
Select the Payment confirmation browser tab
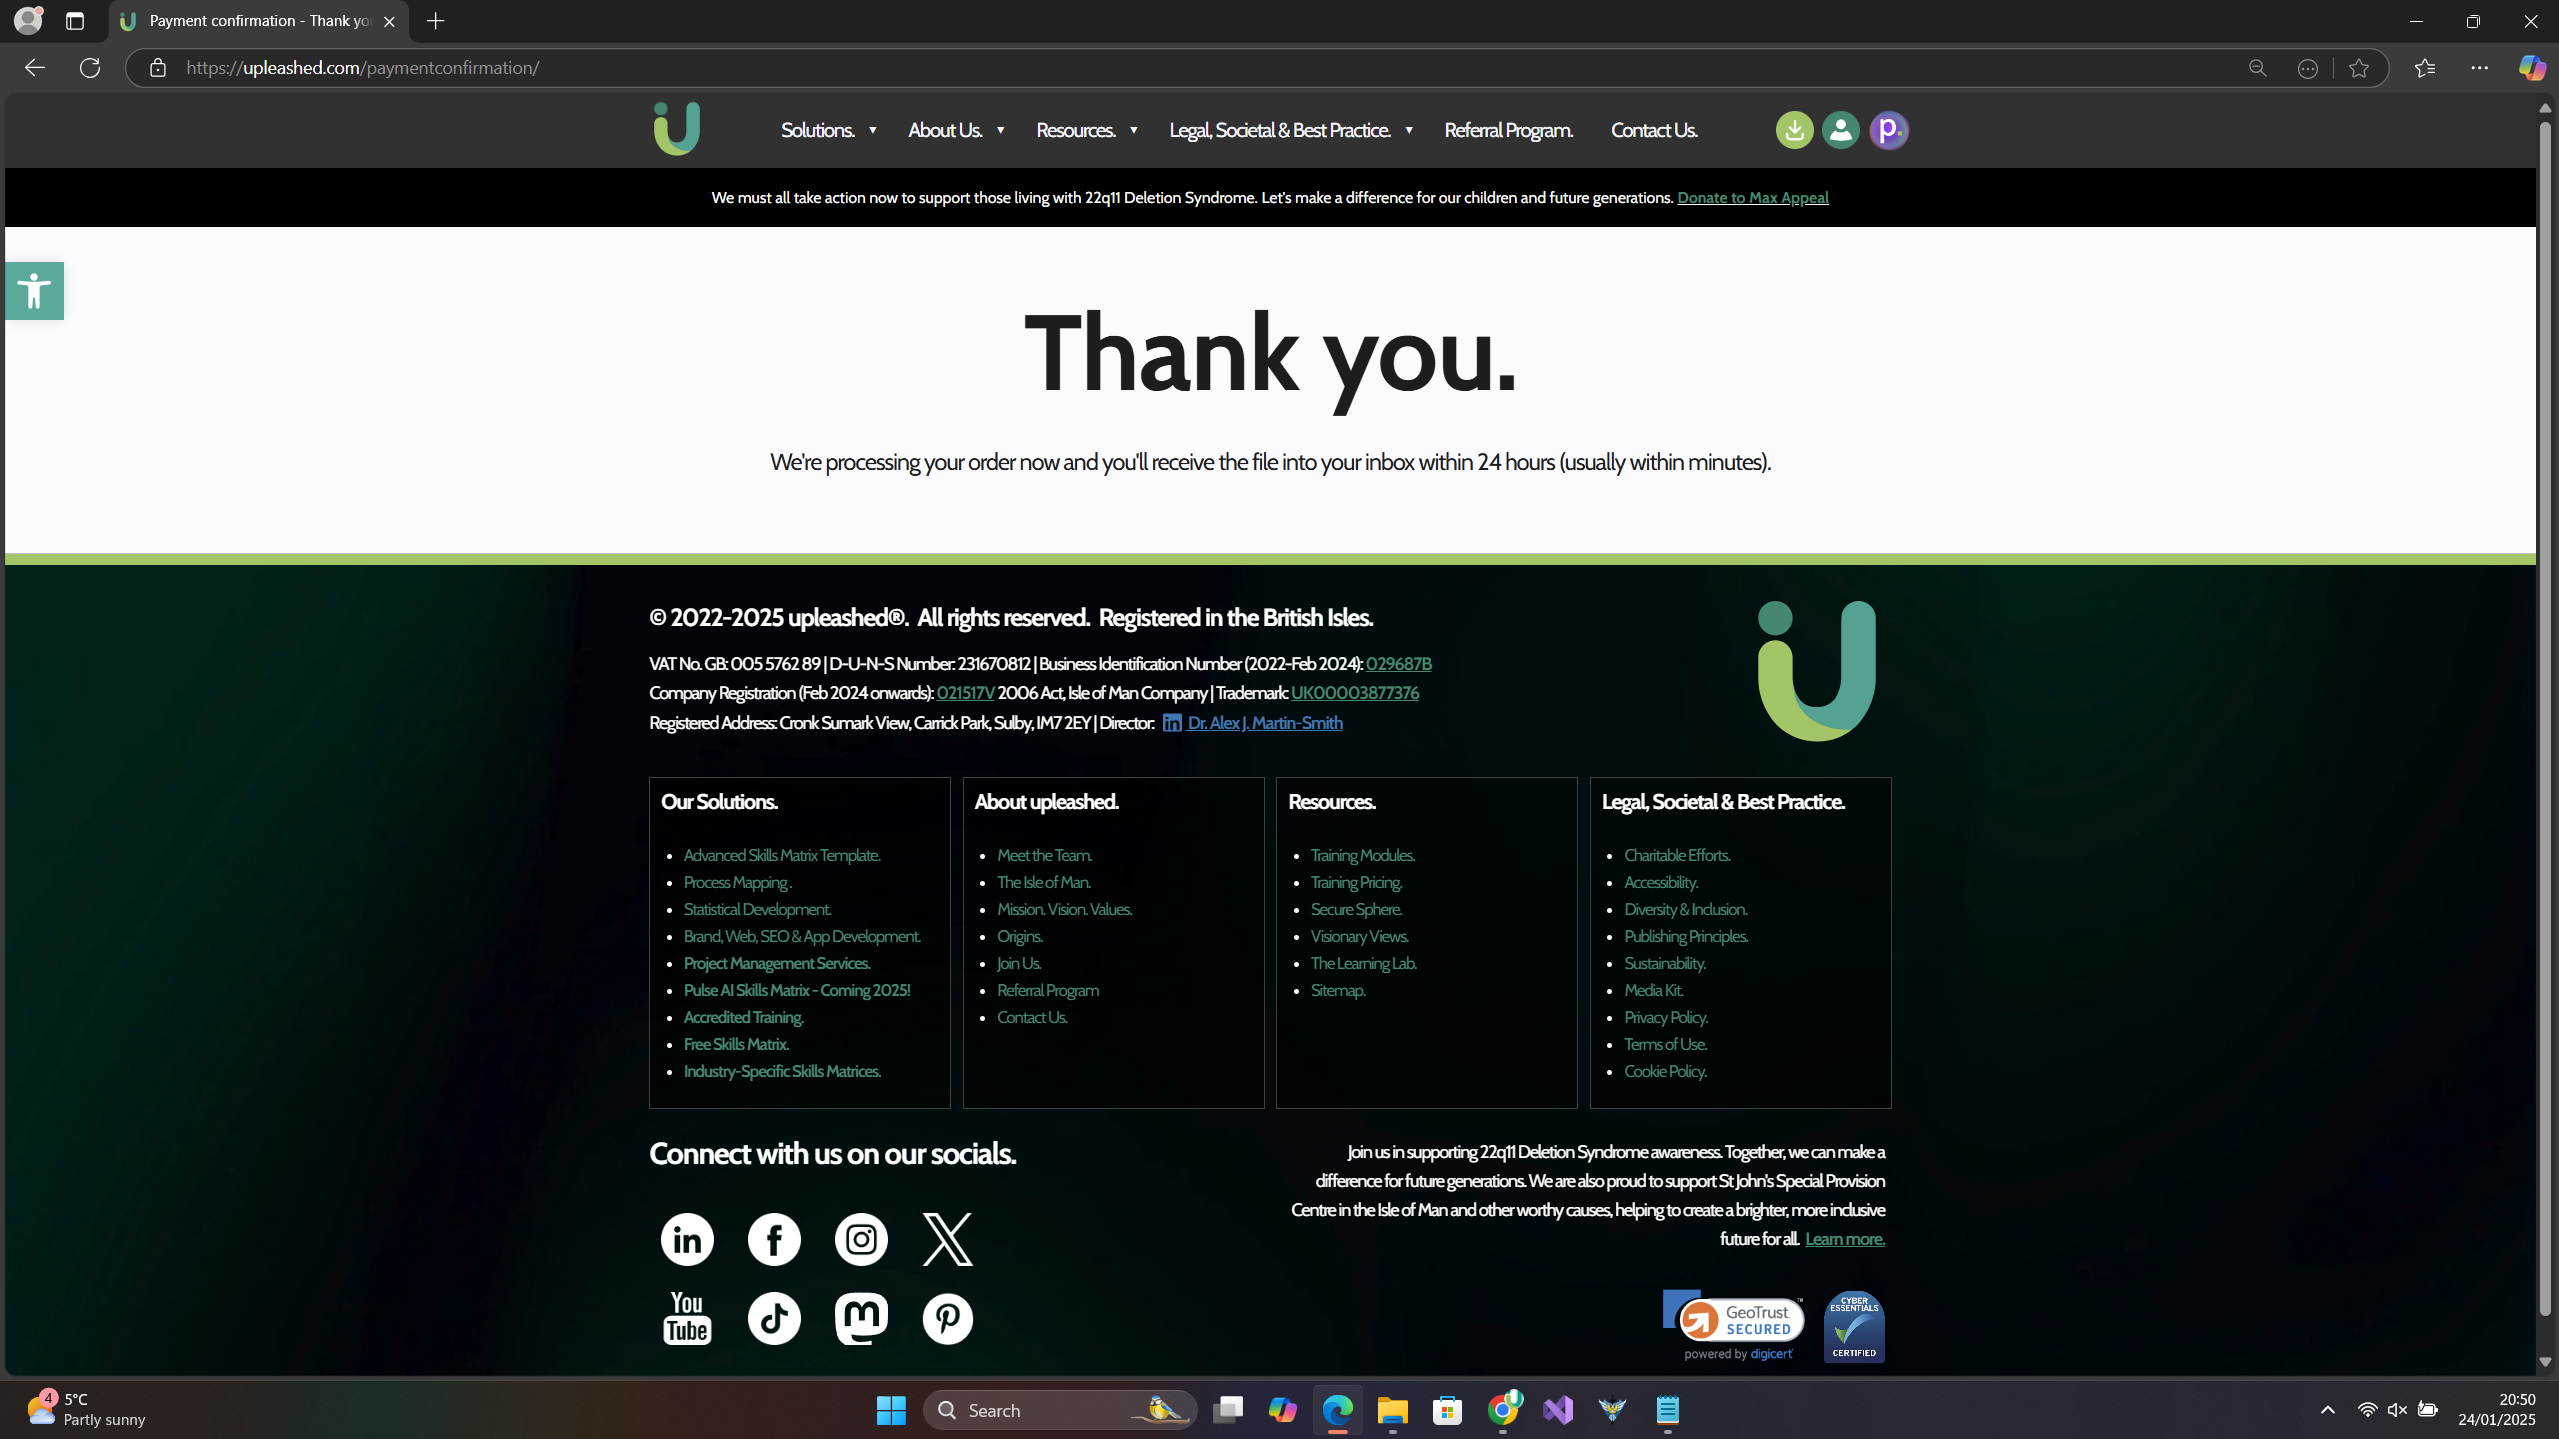[x=259, y=21]
